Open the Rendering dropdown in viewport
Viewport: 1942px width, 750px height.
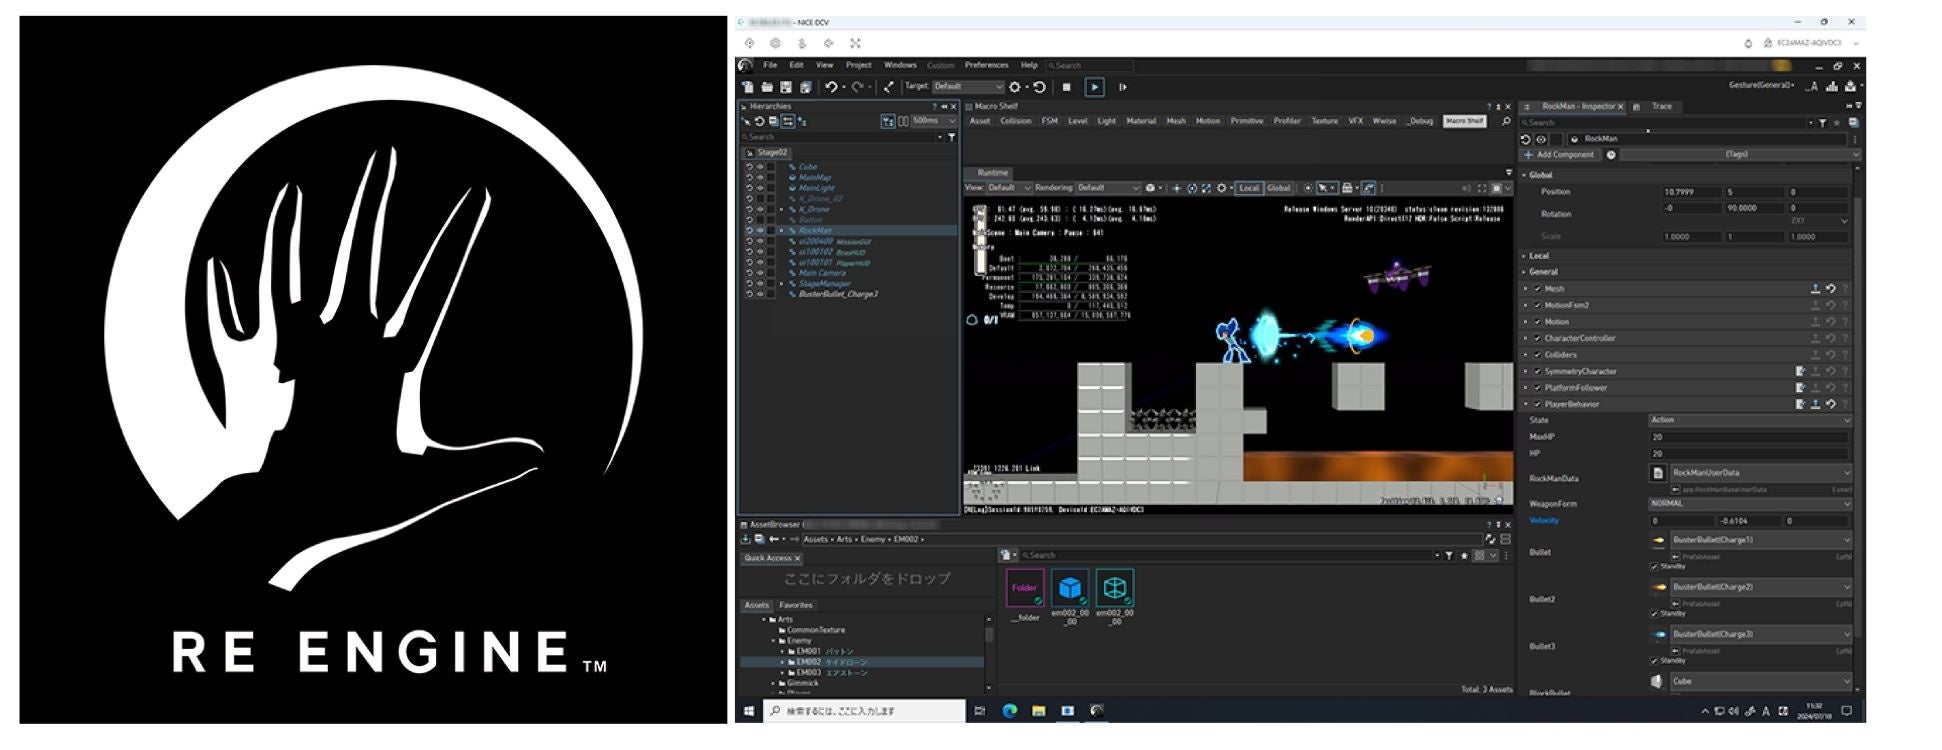point(1108,188)
